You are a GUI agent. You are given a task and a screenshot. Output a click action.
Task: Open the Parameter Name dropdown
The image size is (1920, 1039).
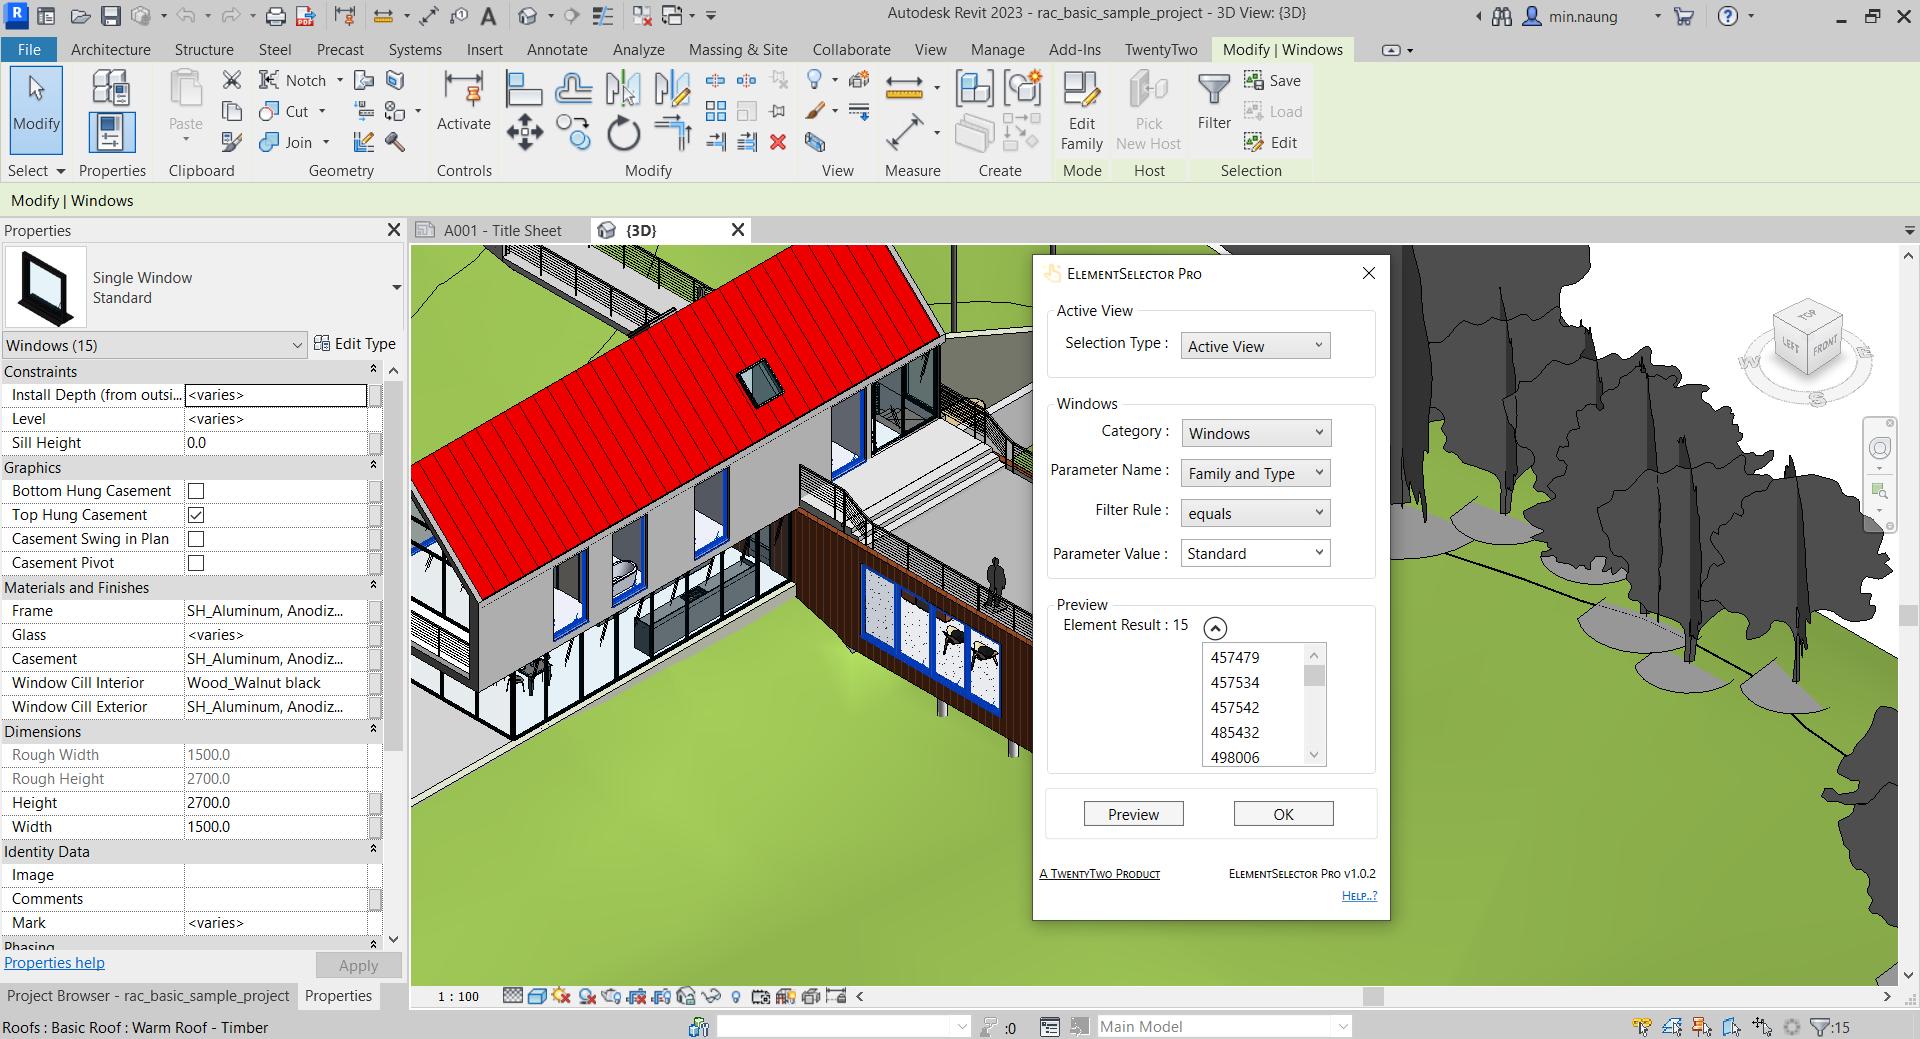click(x=1255, y=474)
